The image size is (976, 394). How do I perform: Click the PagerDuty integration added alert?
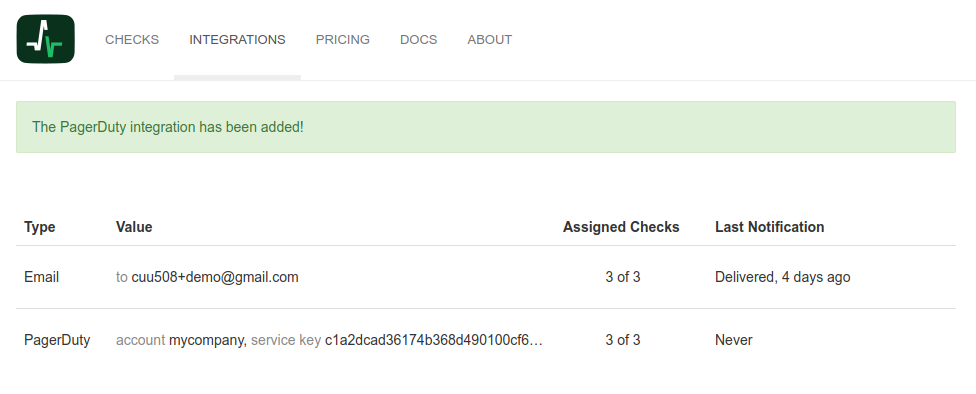[x=486, y=127]
